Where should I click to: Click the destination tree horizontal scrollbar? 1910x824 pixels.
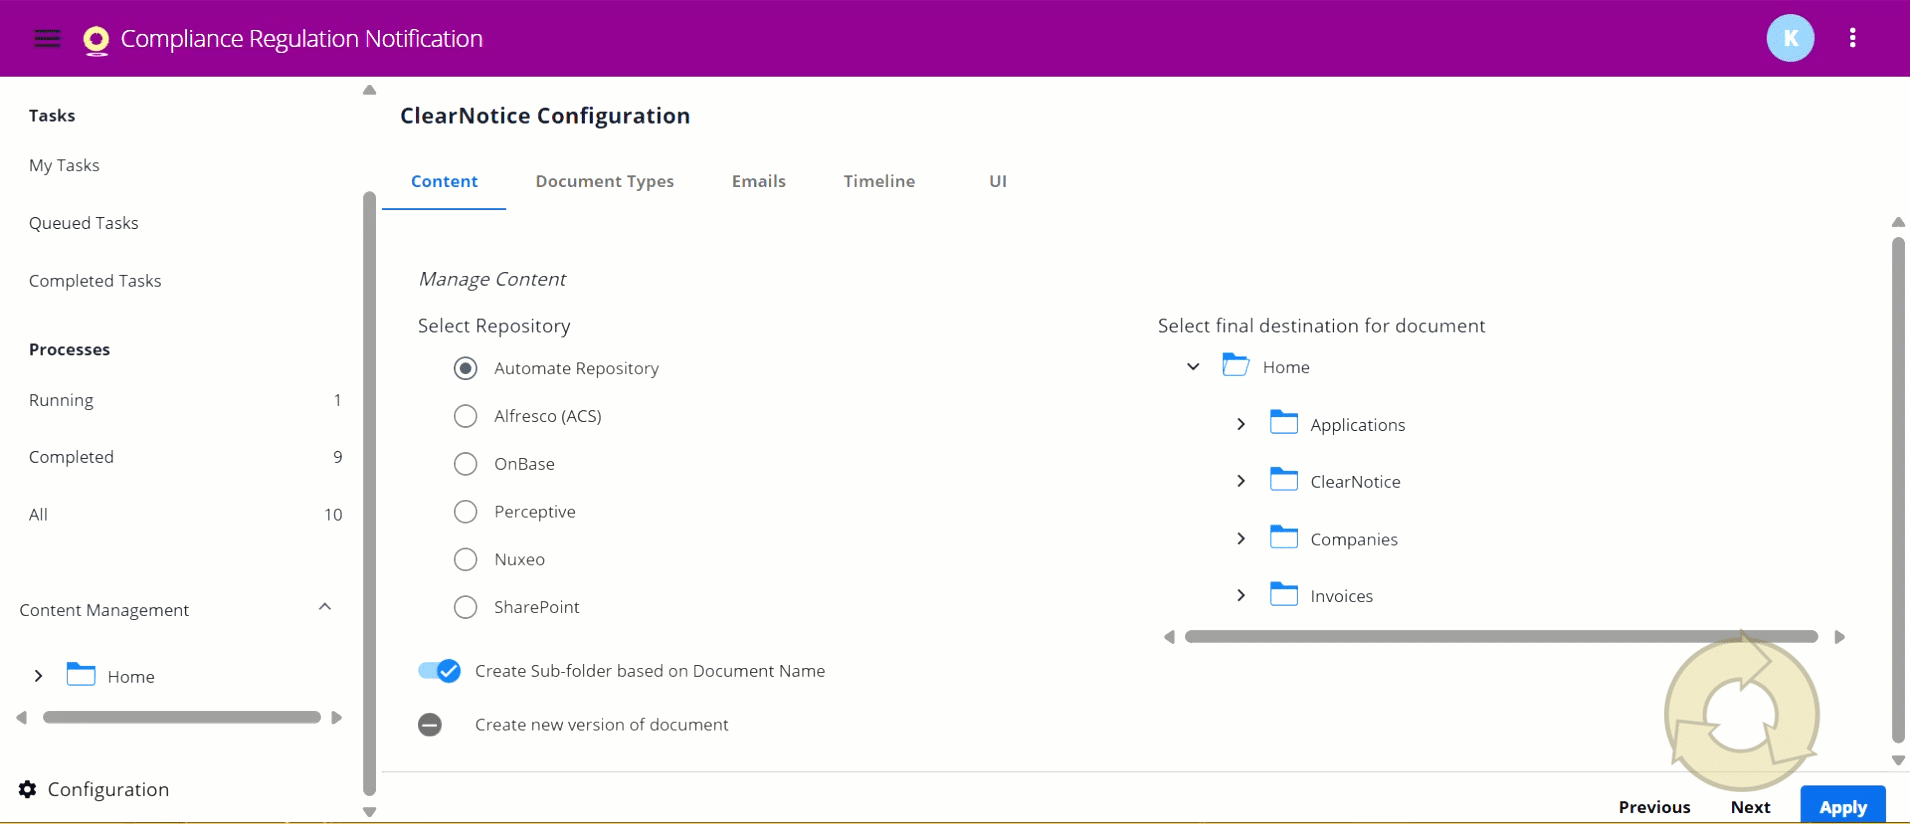[x=1500, y=637]
